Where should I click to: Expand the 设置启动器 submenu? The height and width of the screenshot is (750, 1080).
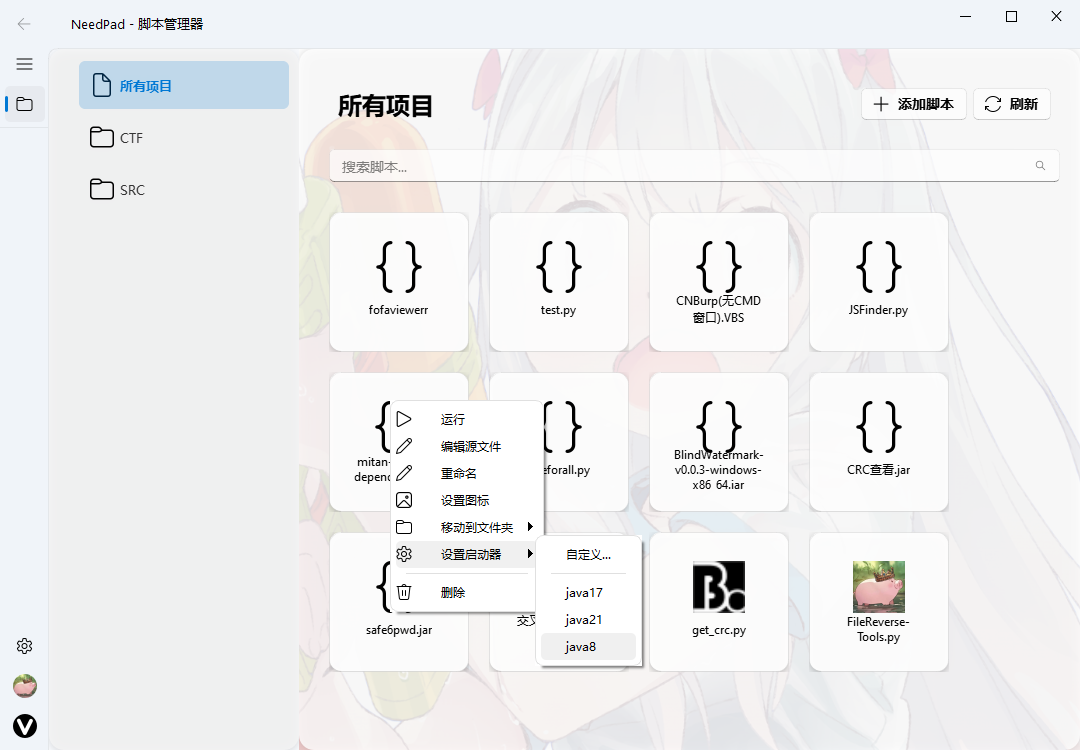470,554
